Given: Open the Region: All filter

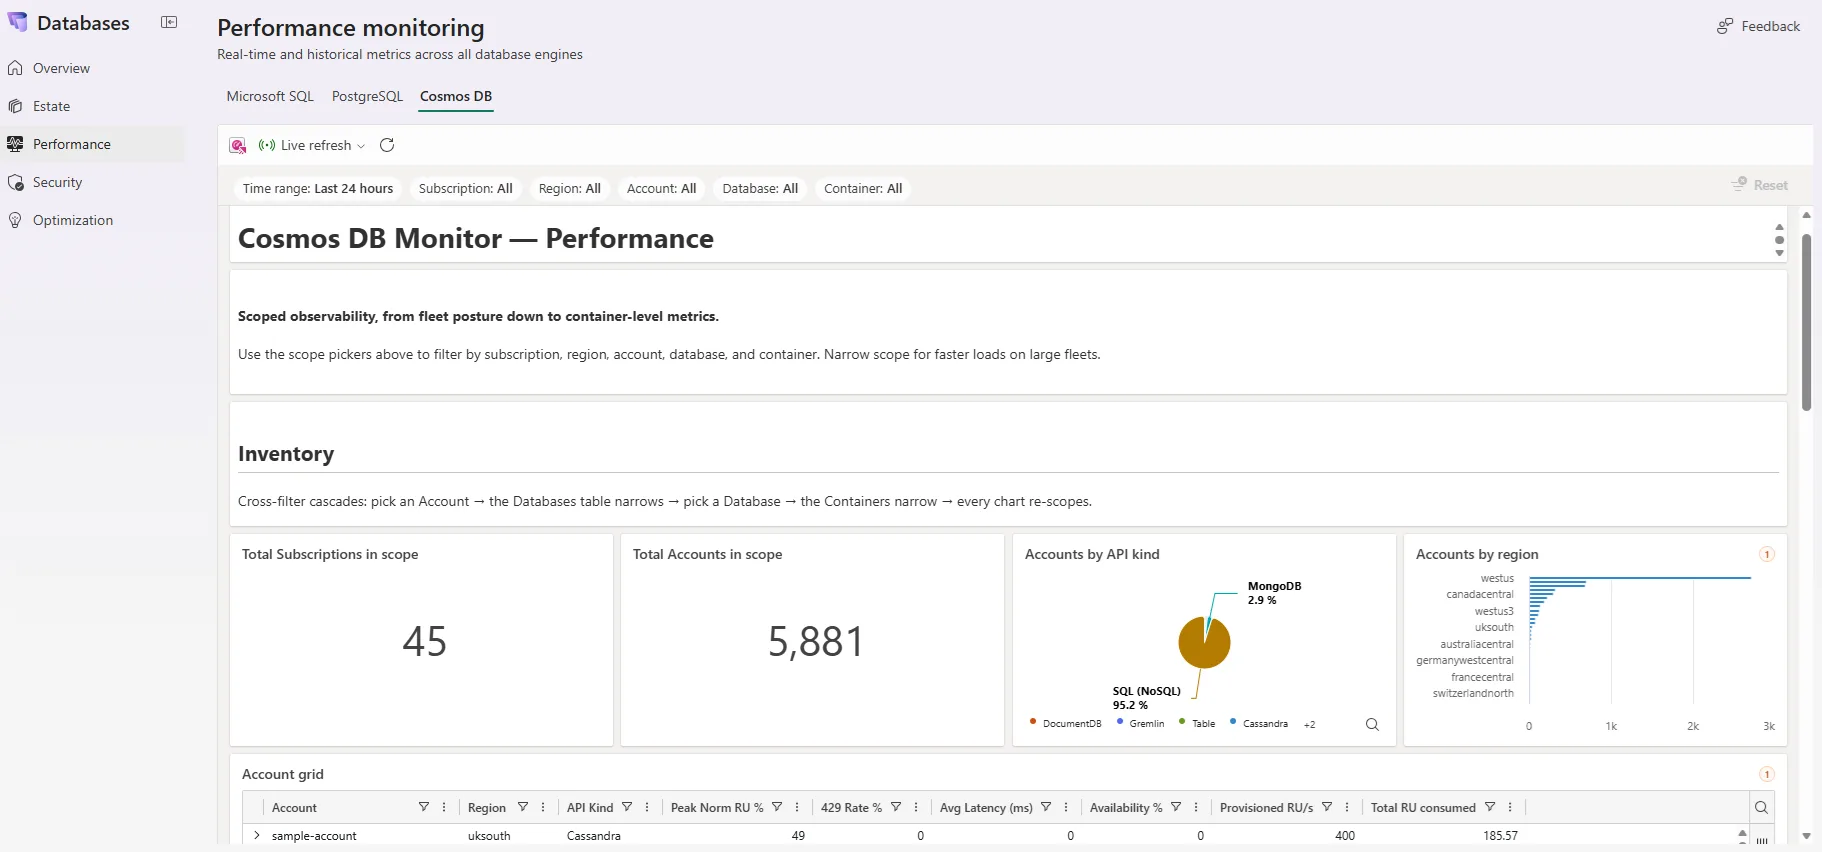Looking at the screenshot, I should 570,188.
